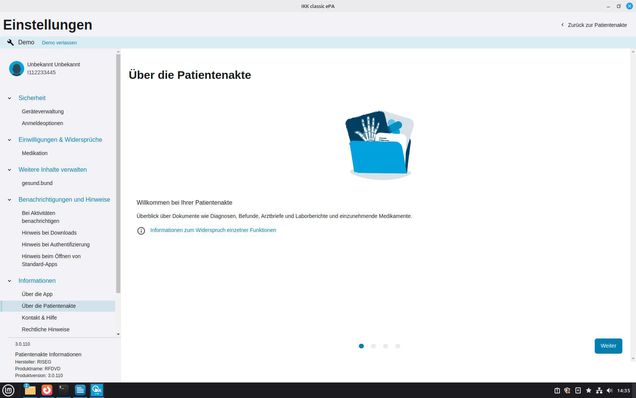Open Hinweis beim Öffnen von Standard-Apps

click(x=51, y=260)
